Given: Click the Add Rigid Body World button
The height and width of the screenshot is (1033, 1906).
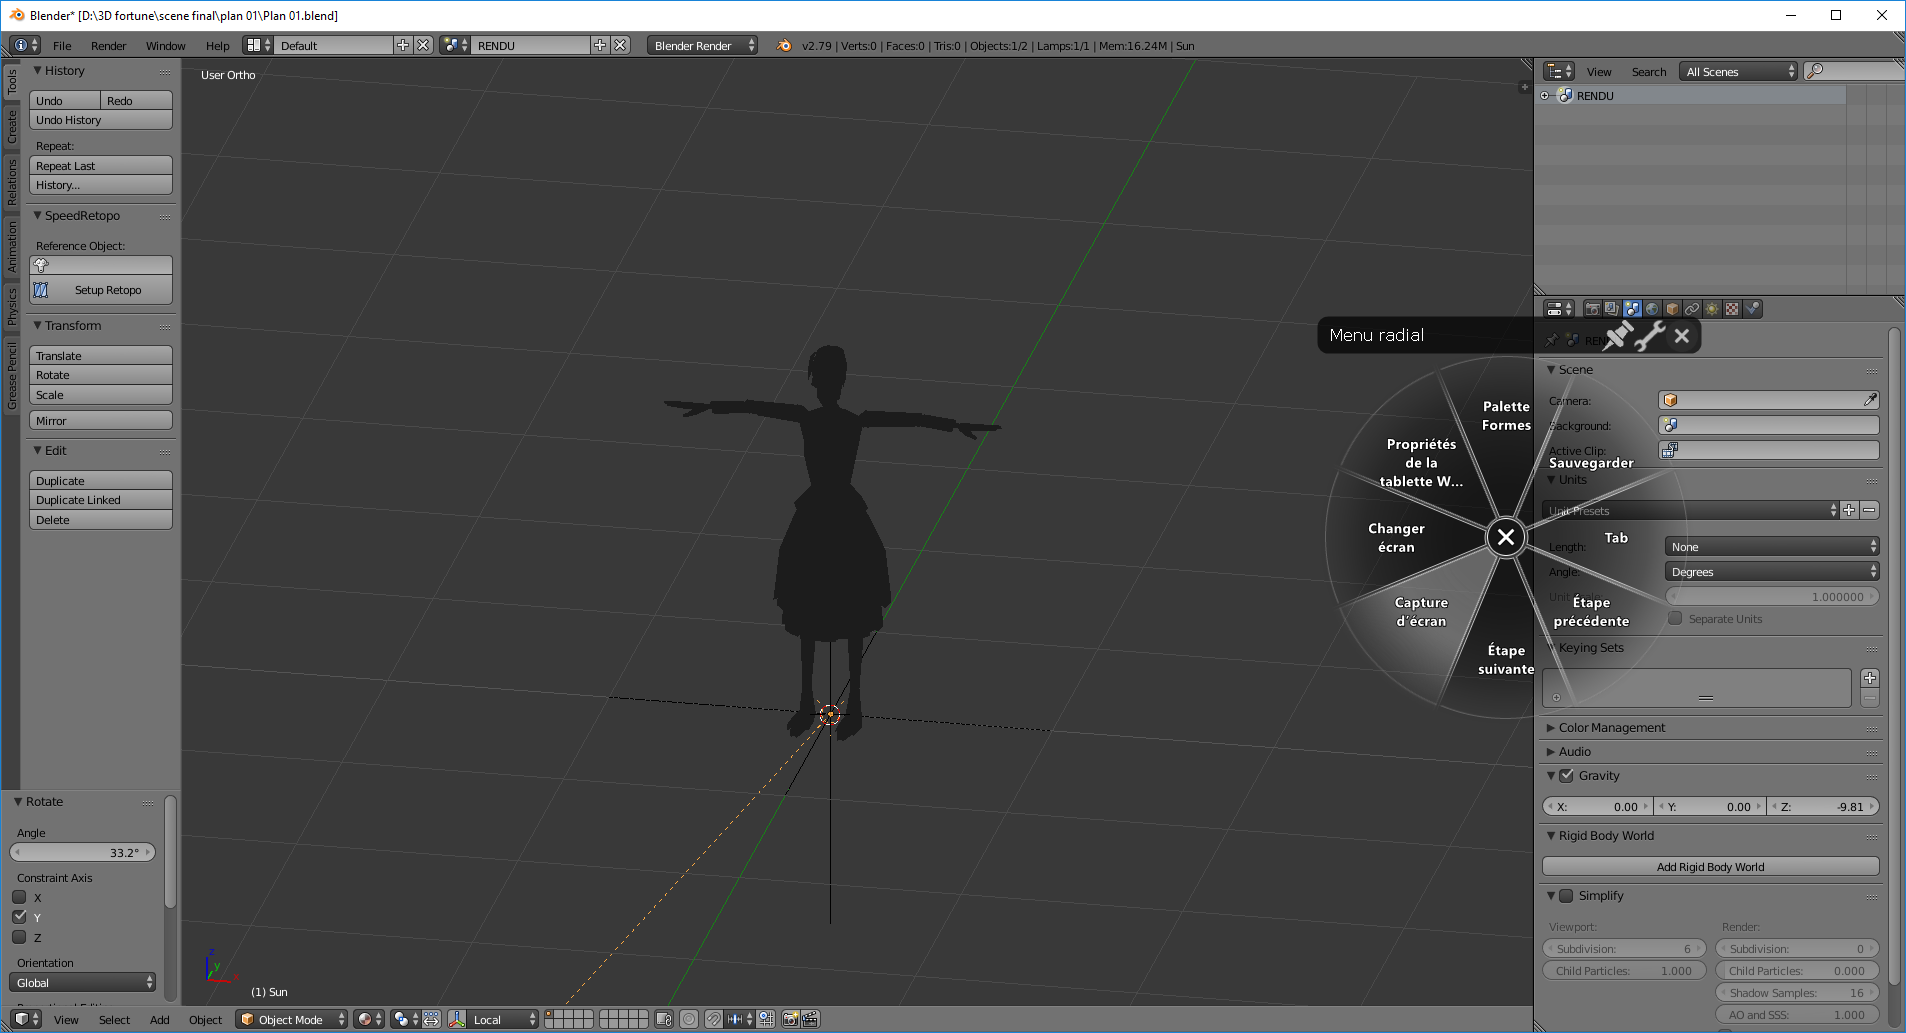Looking at the screenshot, I should tap(1711, 866).
